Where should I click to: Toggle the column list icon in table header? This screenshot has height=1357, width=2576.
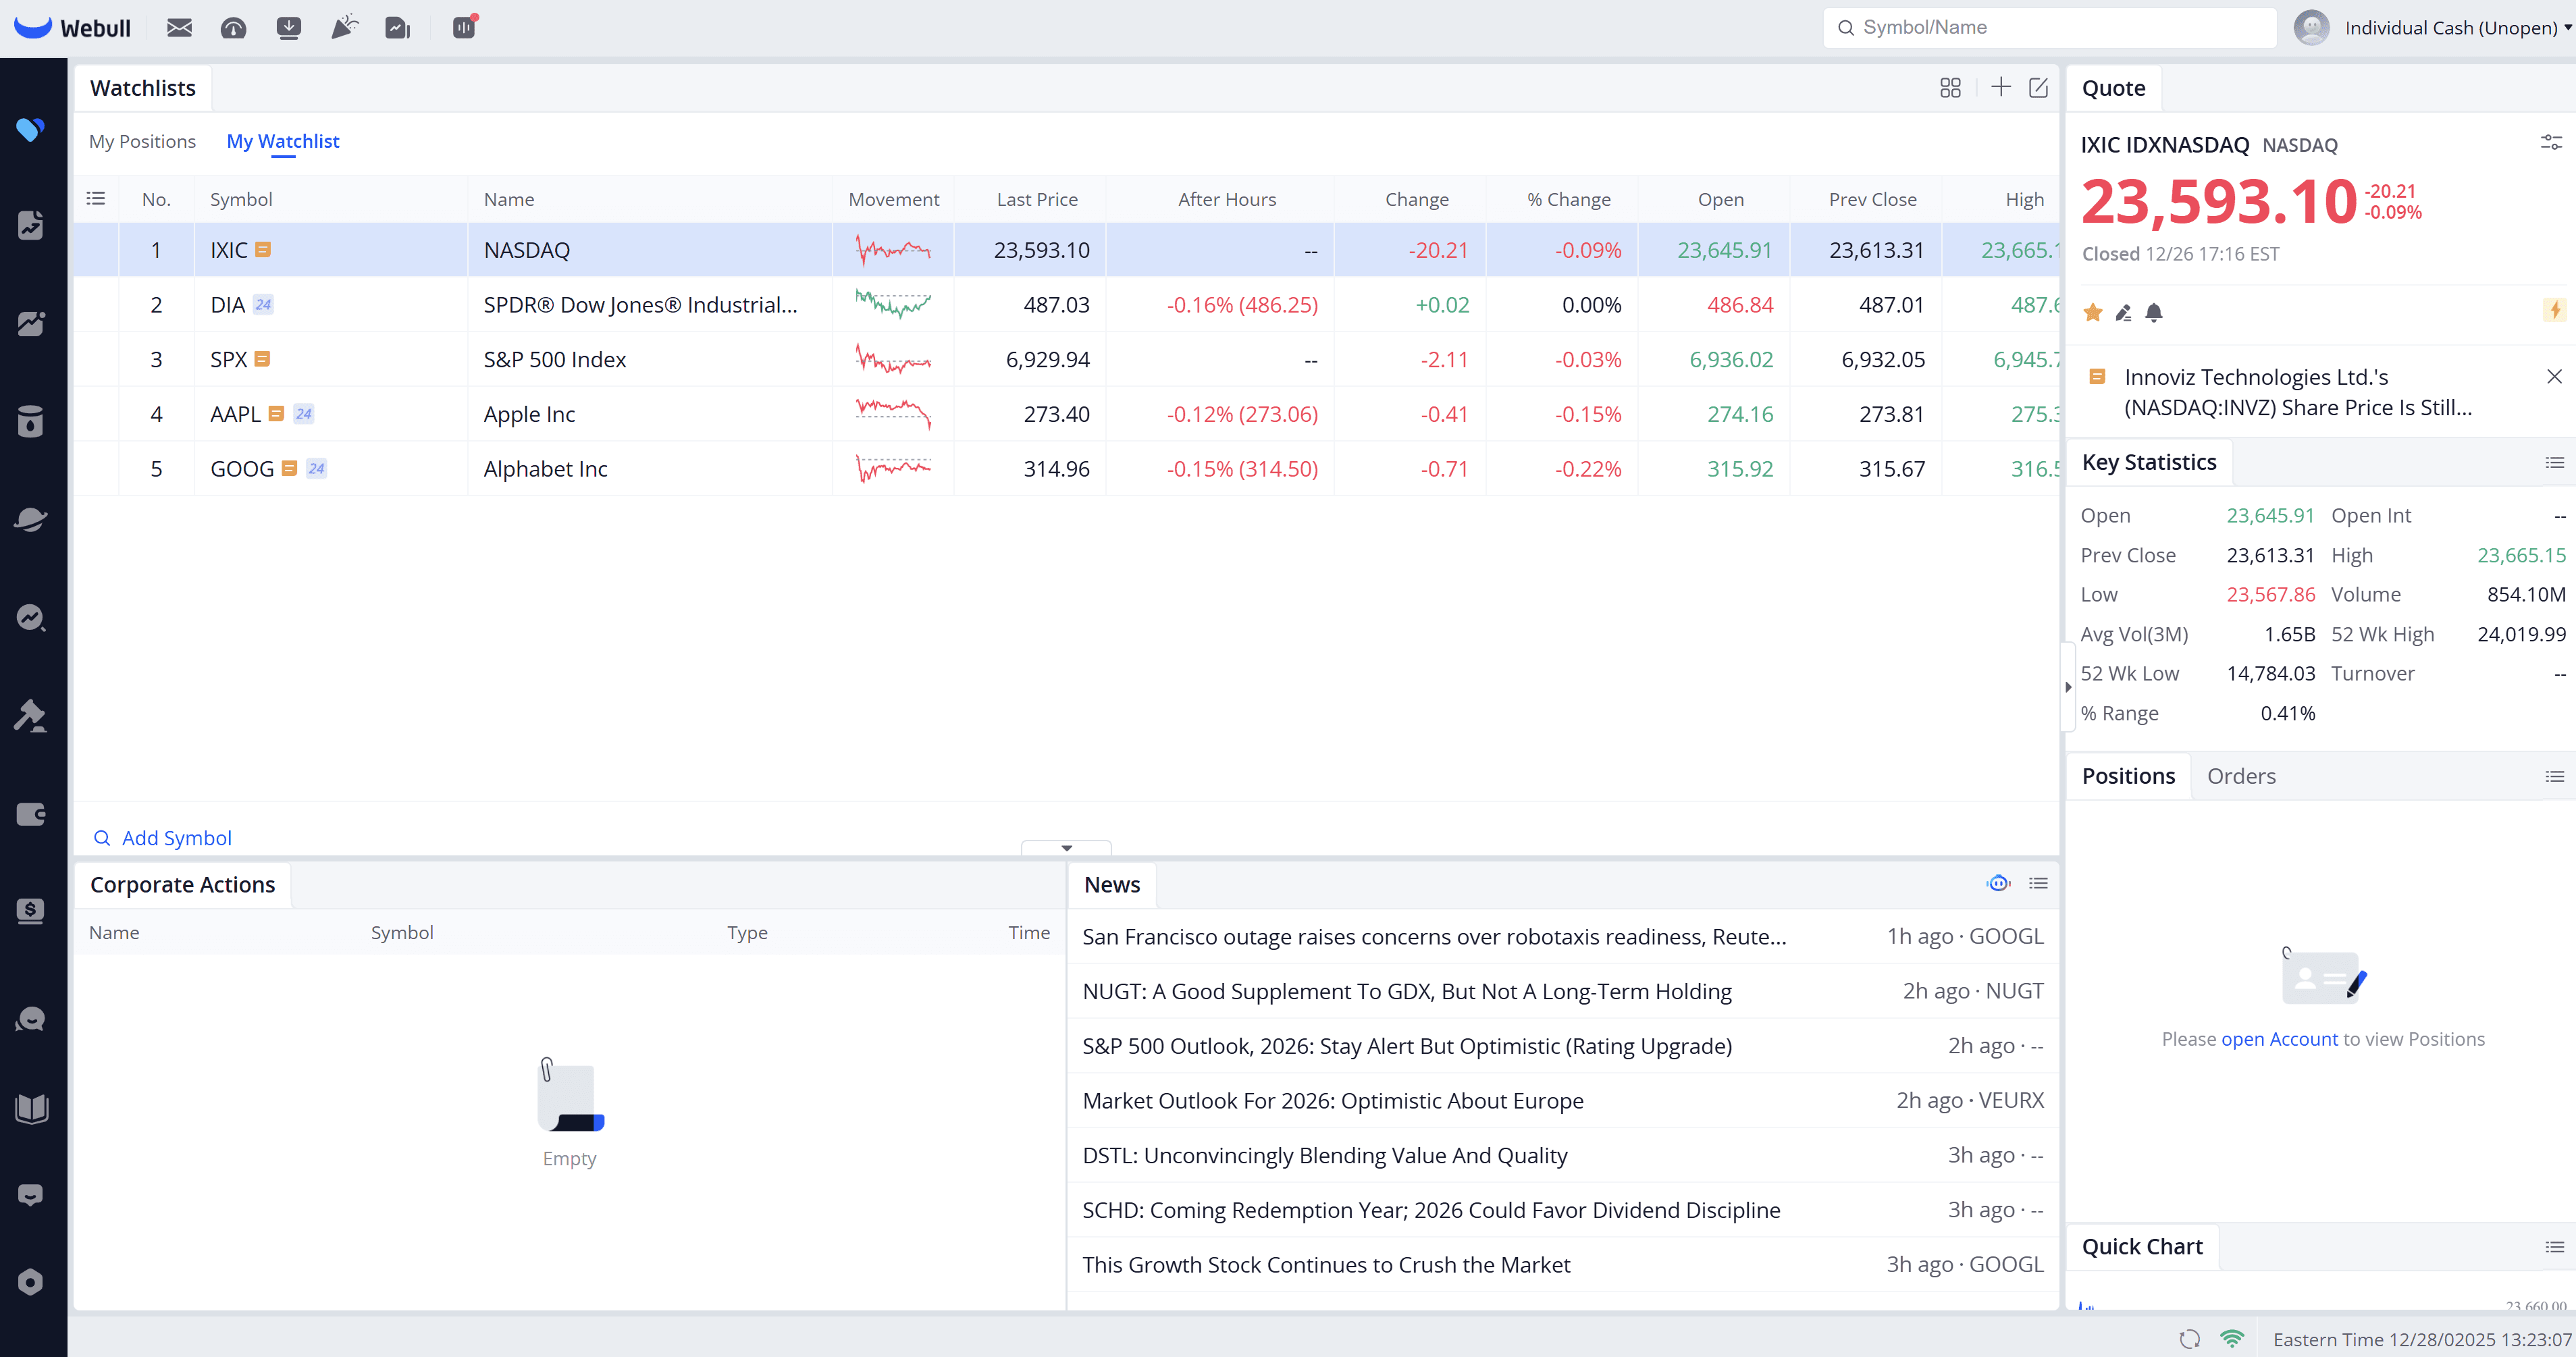[96, 199]
